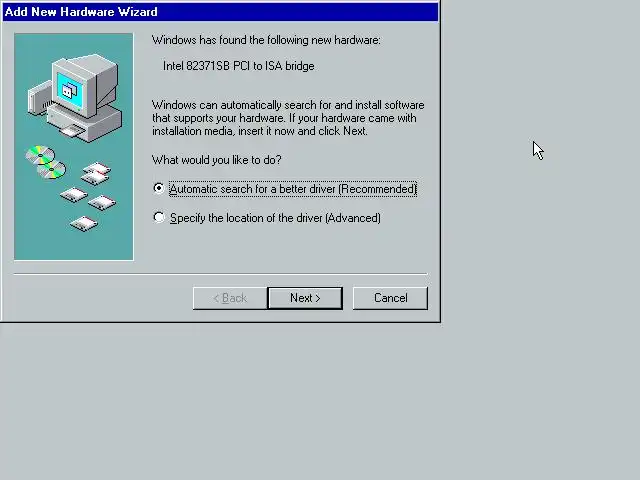Click the "What would you like to do?" text
Image resolution: width=640 pixels, height=480 pixels.
pos(217,160)
